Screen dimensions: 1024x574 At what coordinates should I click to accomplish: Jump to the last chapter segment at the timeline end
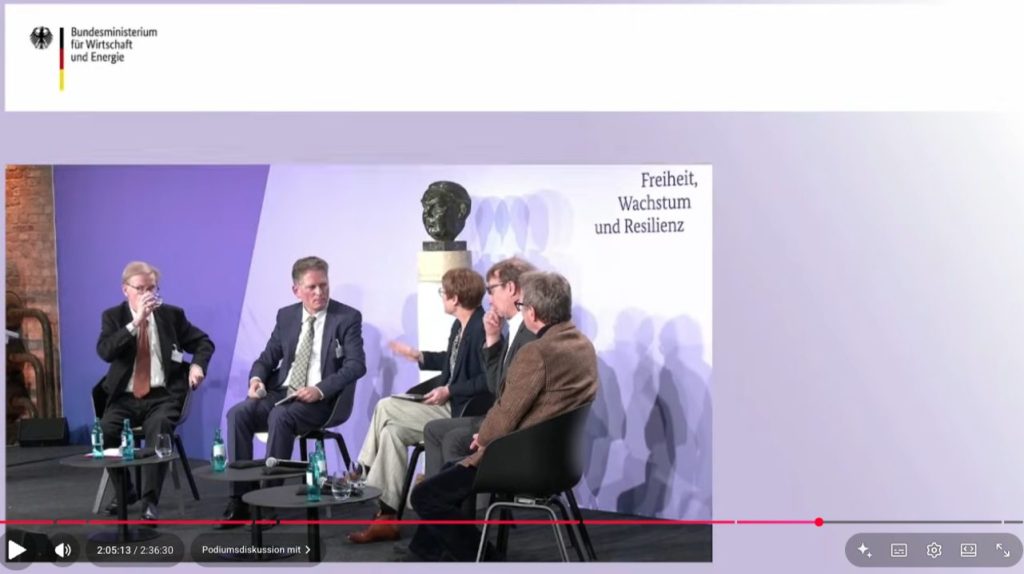(x=1013, y=522)
